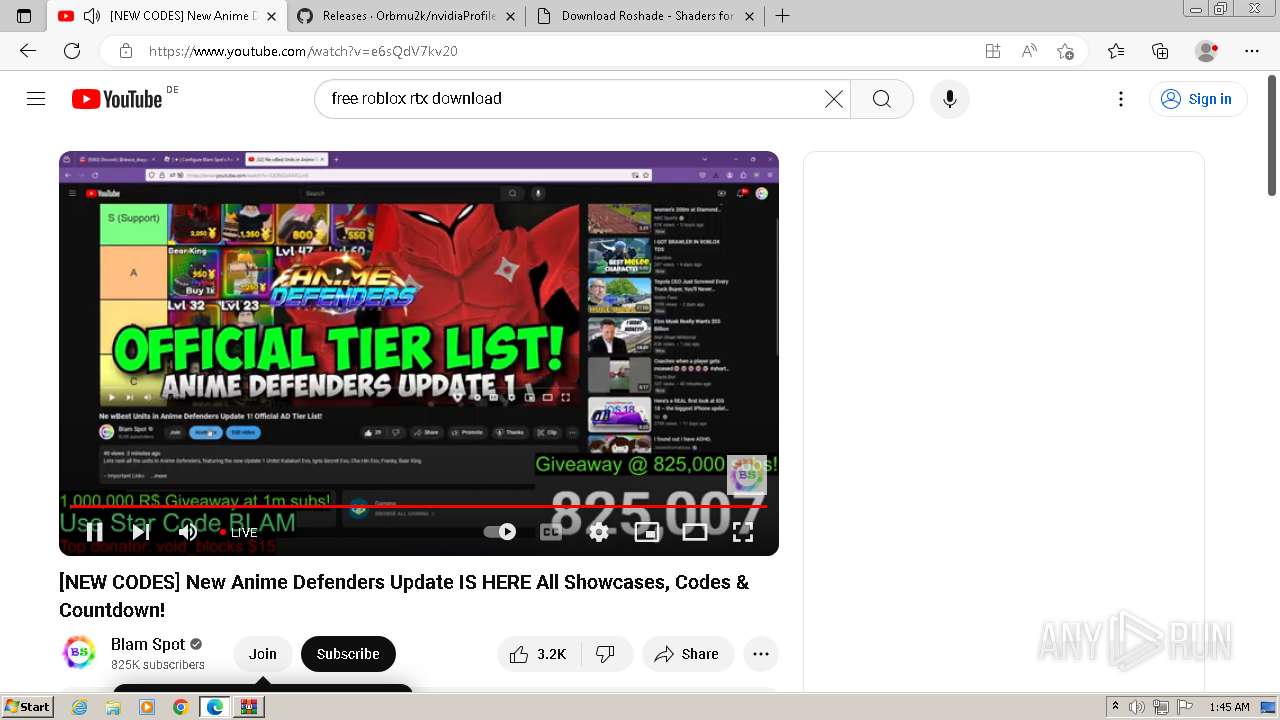This screenshot has height=720, width=1280.
Task: Open the browser profile avatar
Action: point(1207,51)
